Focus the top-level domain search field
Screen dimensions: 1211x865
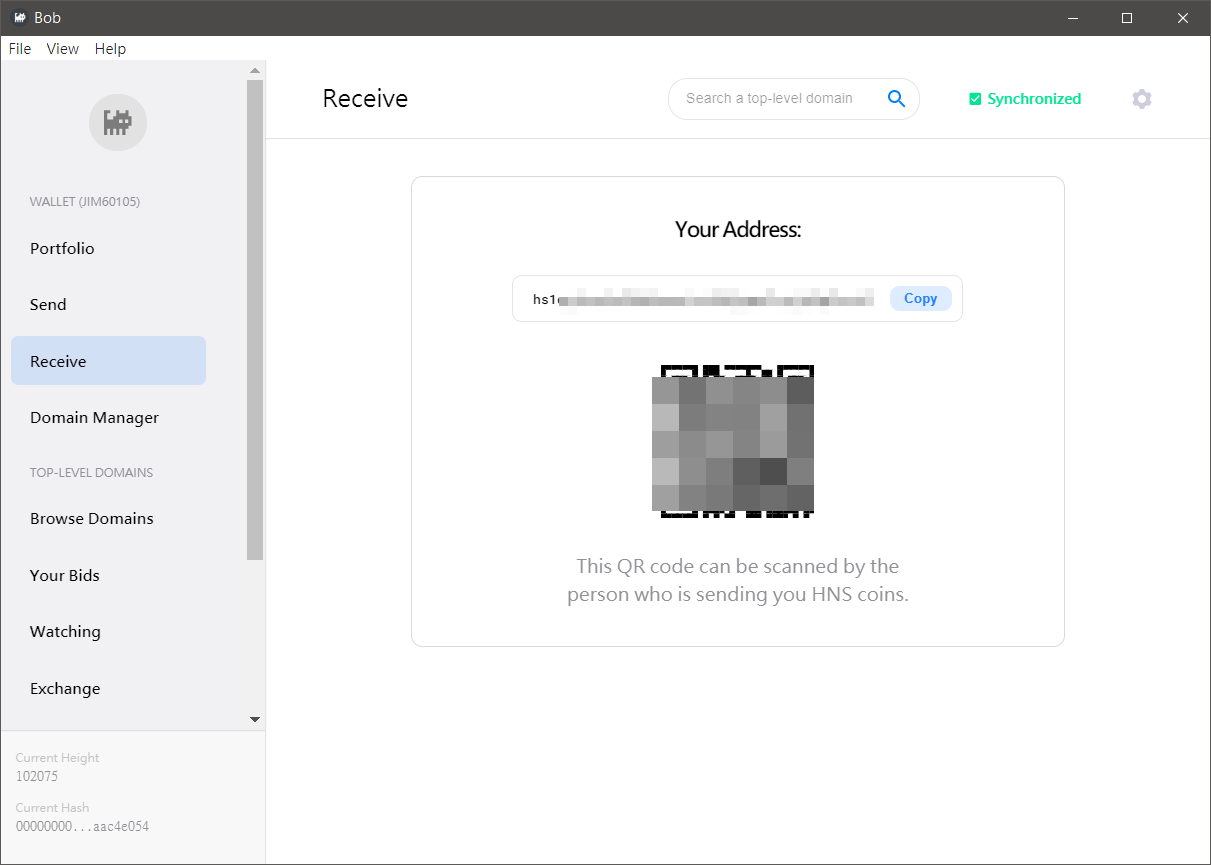click(770, 98)
